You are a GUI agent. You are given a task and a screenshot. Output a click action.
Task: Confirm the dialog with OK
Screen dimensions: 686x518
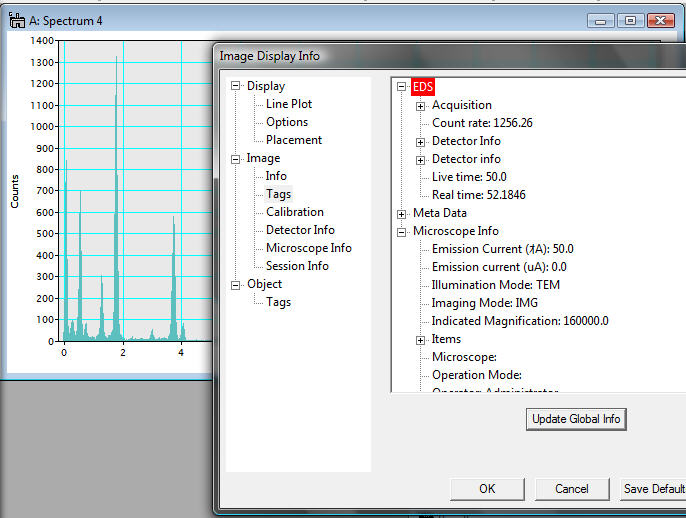pyautogui.click(x=487, y=489)
